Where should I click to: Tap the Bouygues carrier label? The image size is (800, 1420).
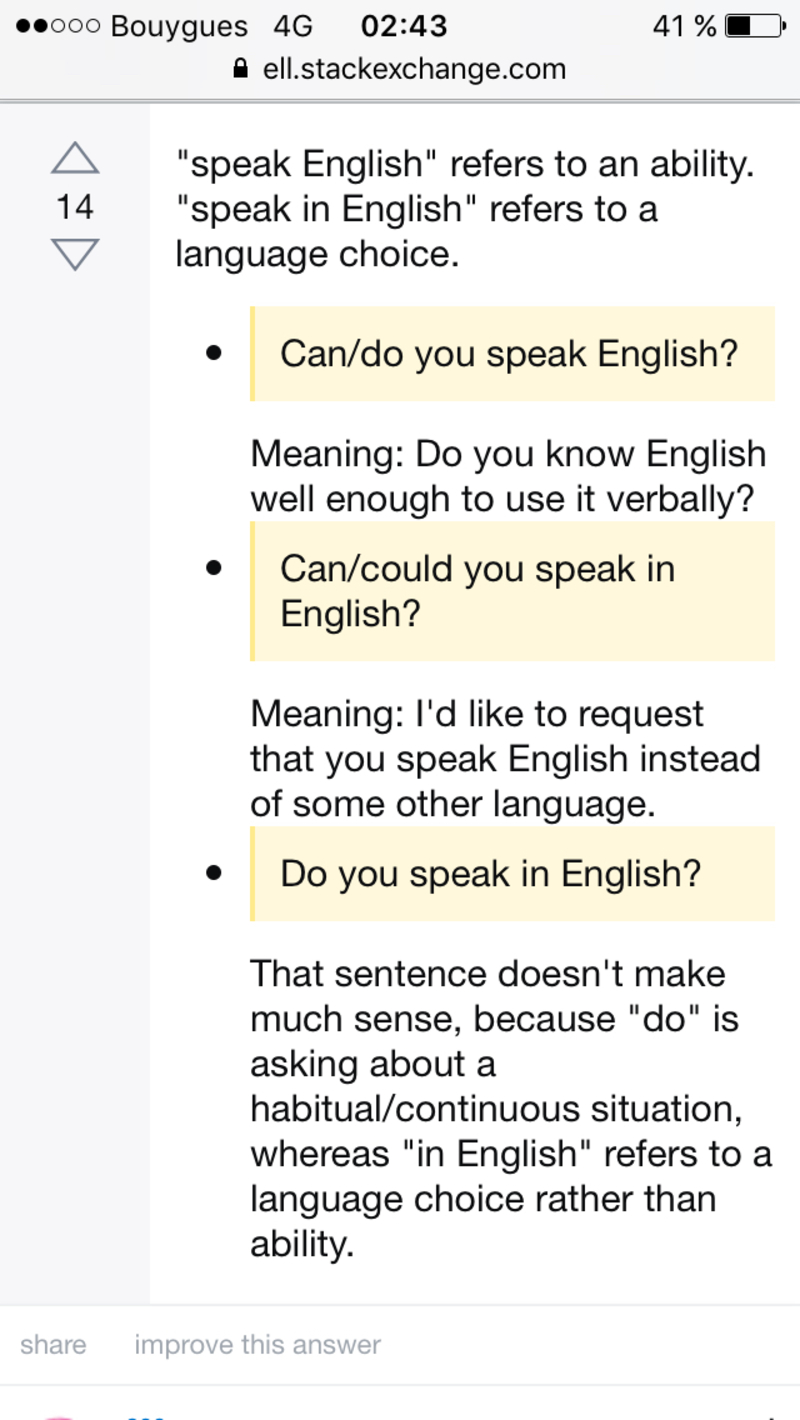[179, 26]
